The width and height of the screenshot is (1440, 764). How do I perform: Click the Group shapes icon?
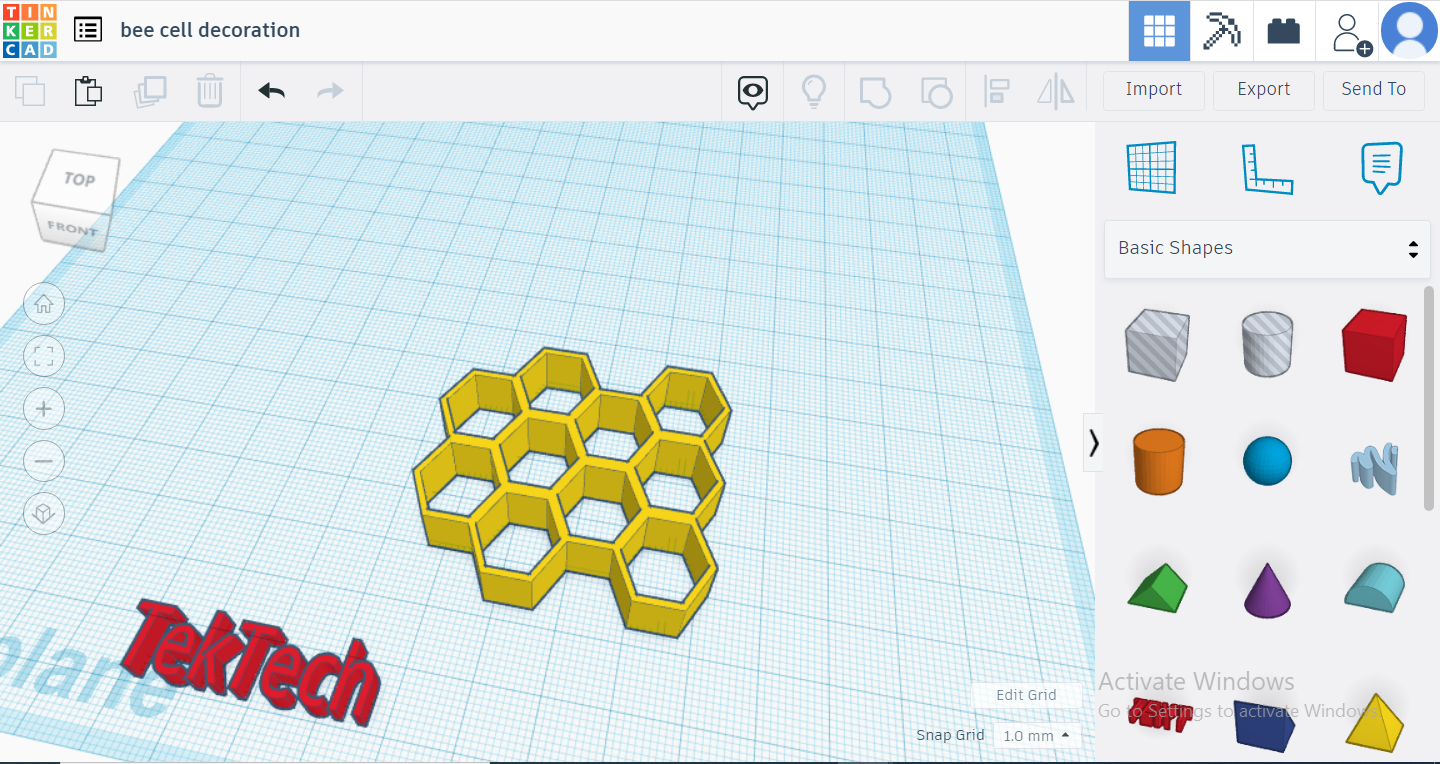(875, 91)
